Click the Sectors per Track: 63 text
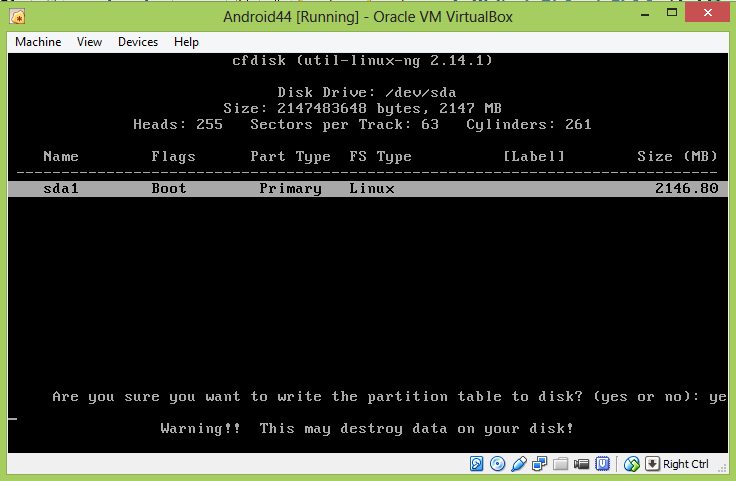The image size is (736, 481). tap(345, 124)
